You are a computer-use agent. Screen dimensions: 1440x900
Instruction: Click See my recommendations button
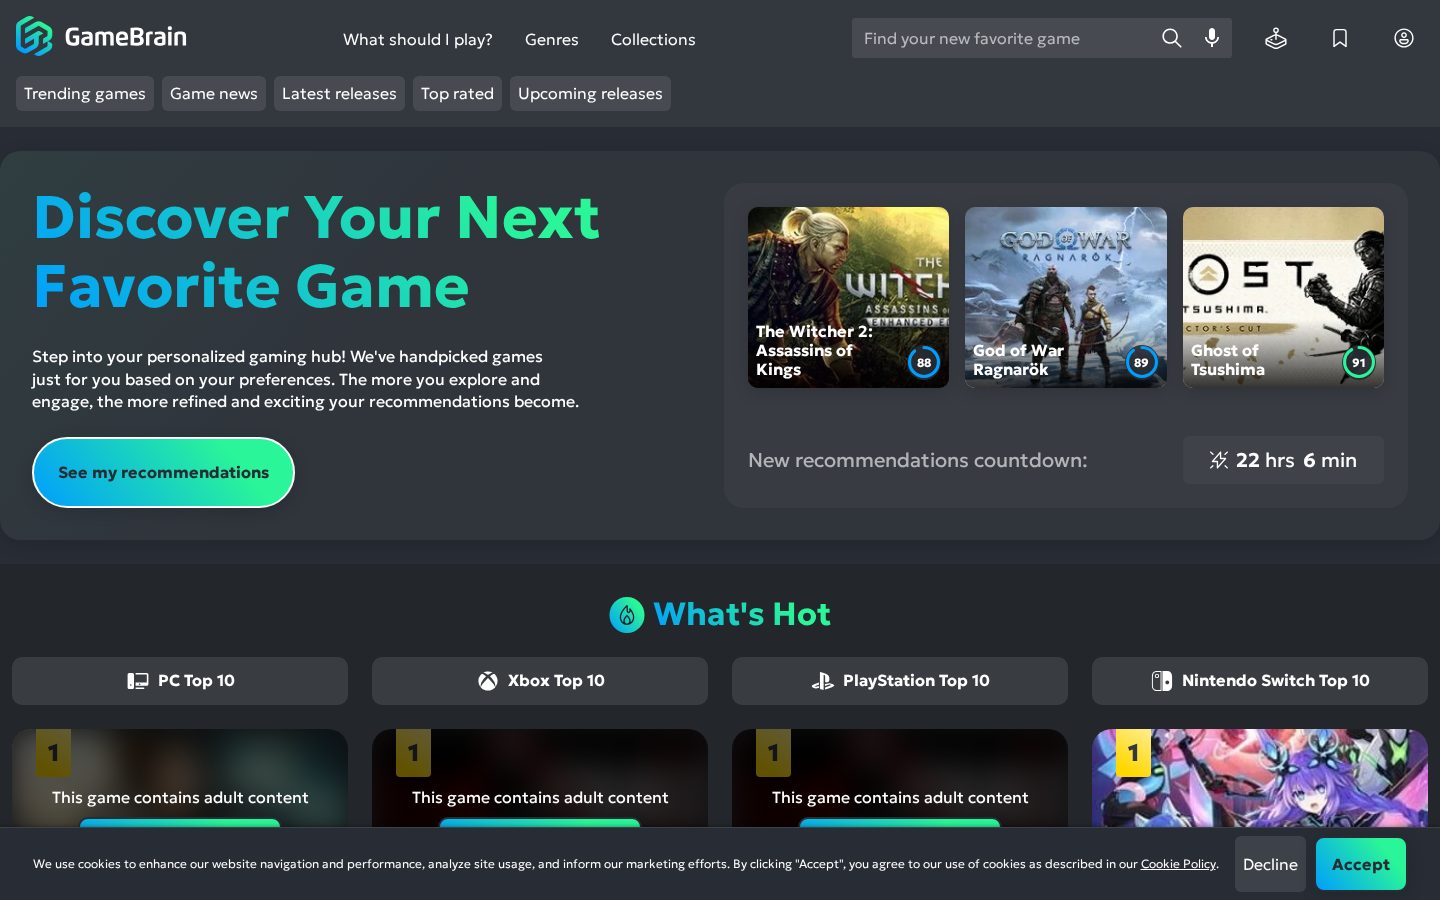click(x=163, y=472)
